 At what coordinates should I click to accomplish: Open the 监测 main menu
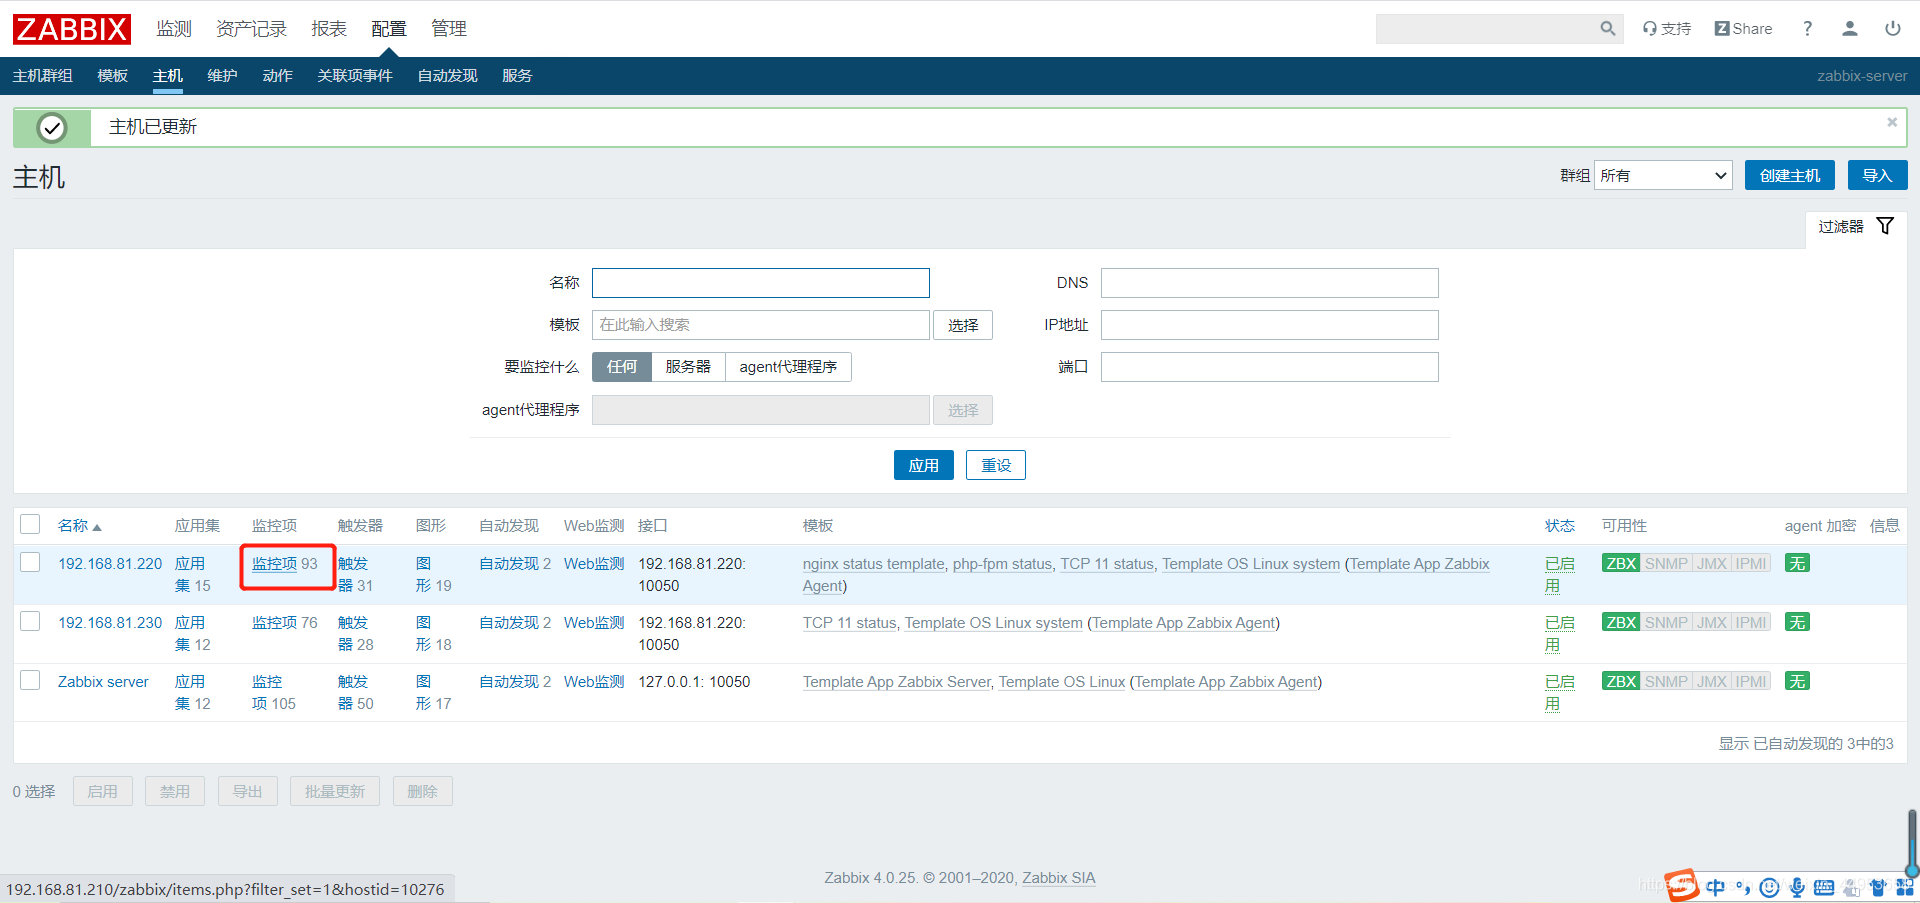click(x=174, y=29)
